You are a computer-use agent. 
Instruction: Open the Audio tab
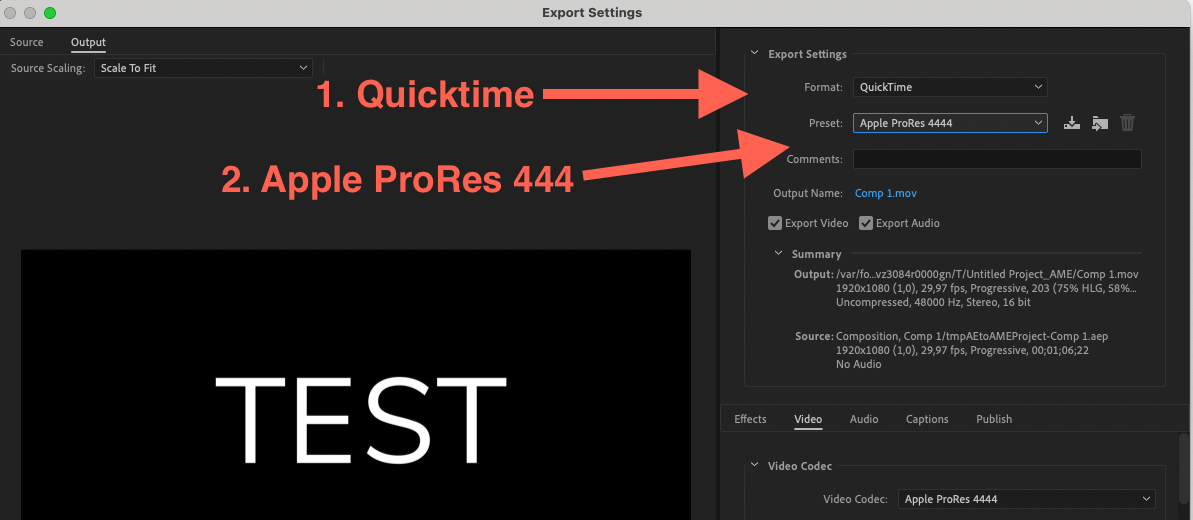pyautogui.click(x=864, y=419)
